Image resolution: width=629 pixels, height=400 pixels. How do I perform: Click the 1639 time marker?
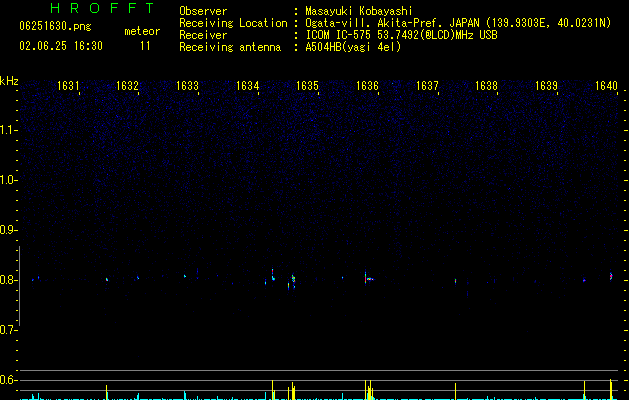(546, 85)
